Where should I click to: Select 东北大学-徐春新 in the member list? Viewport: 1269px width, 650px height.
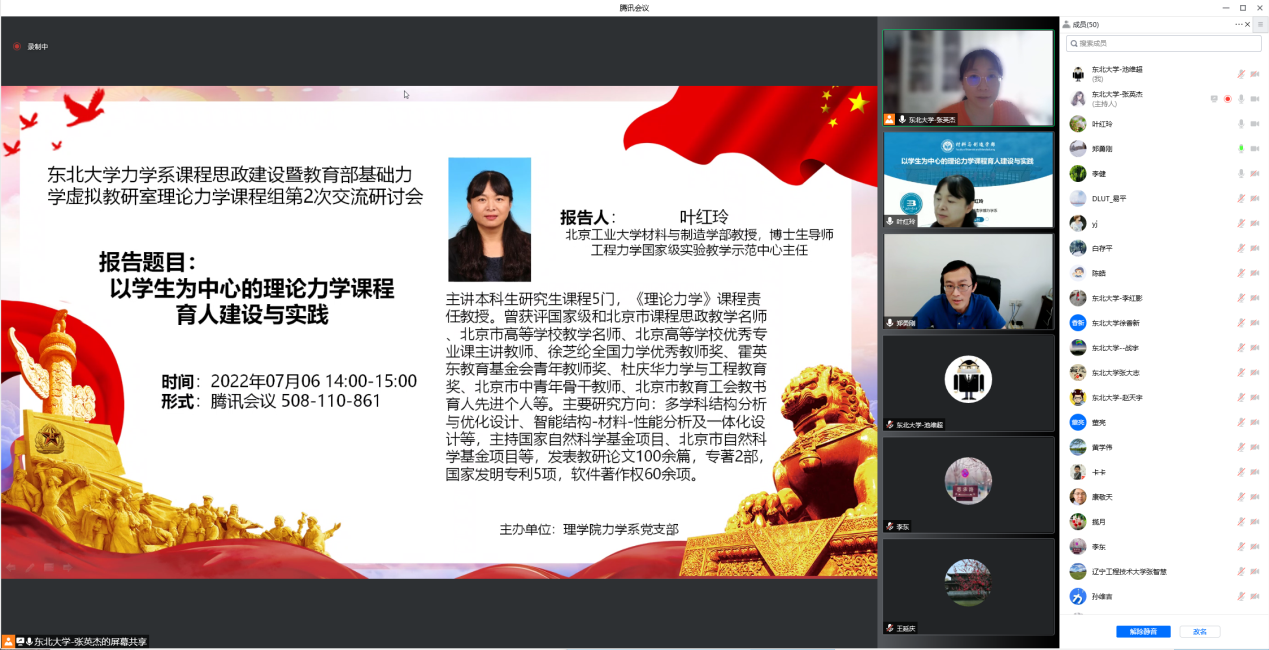1115,323
